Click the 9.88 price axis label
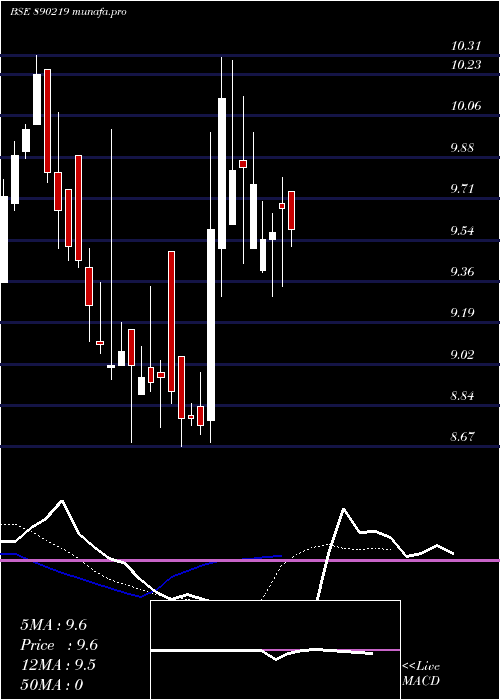This screenshot has width=500, height=700. click(x=462, y=148)
